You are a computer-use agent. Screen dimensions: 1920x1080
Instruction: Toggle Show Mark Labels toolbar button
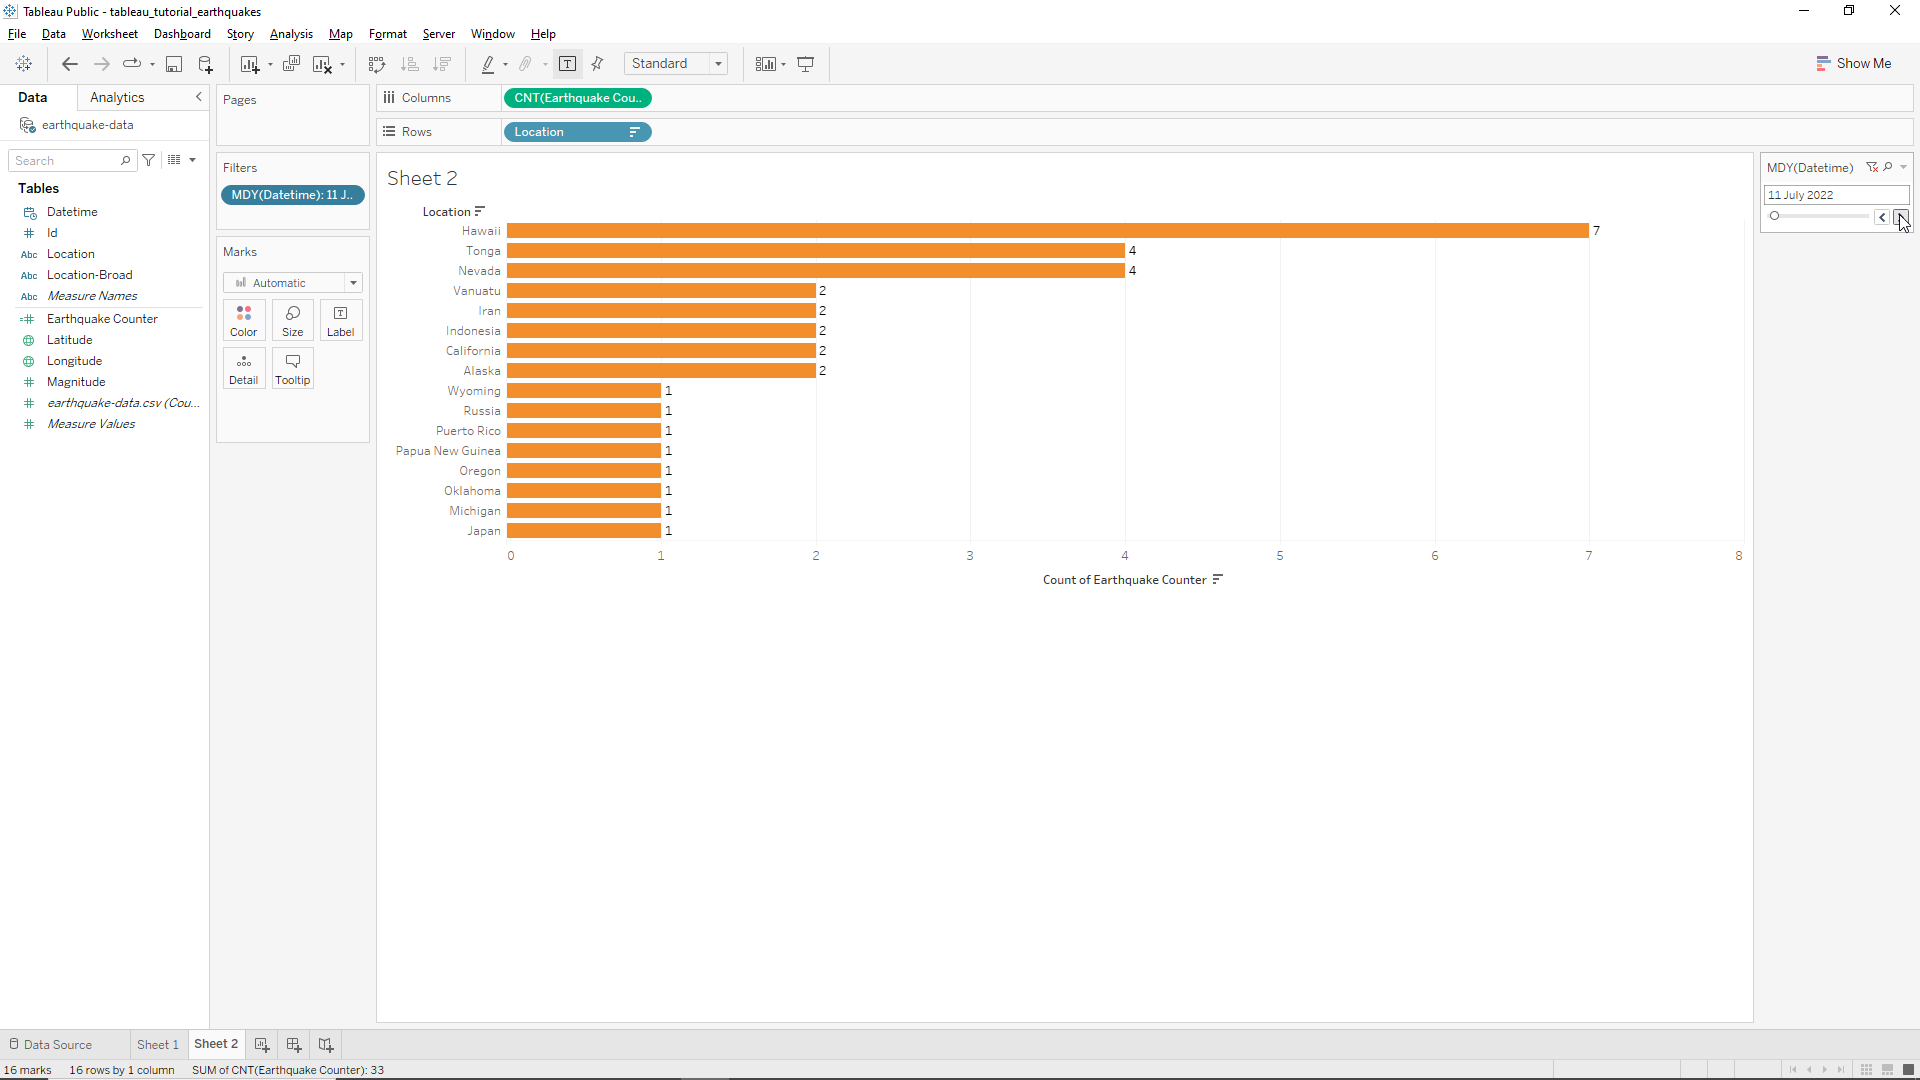tap(567, 64)
